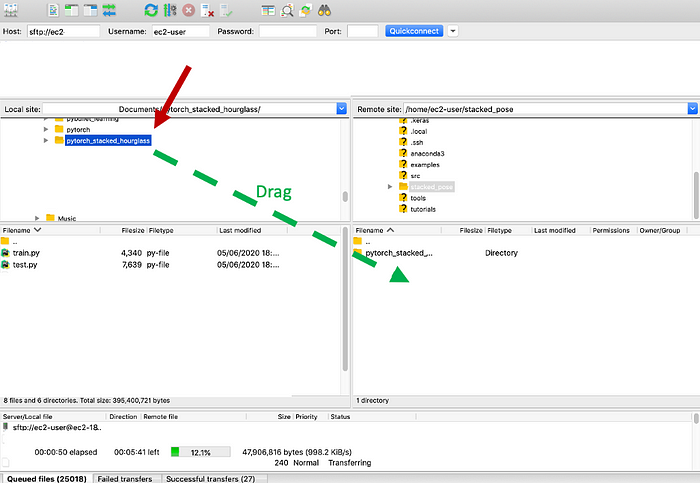Image resolution: width=700 pixels, height=483 pixels.
Task: Expand the pytorch_stacked_hourglass local folder
Action: [46, 141]
